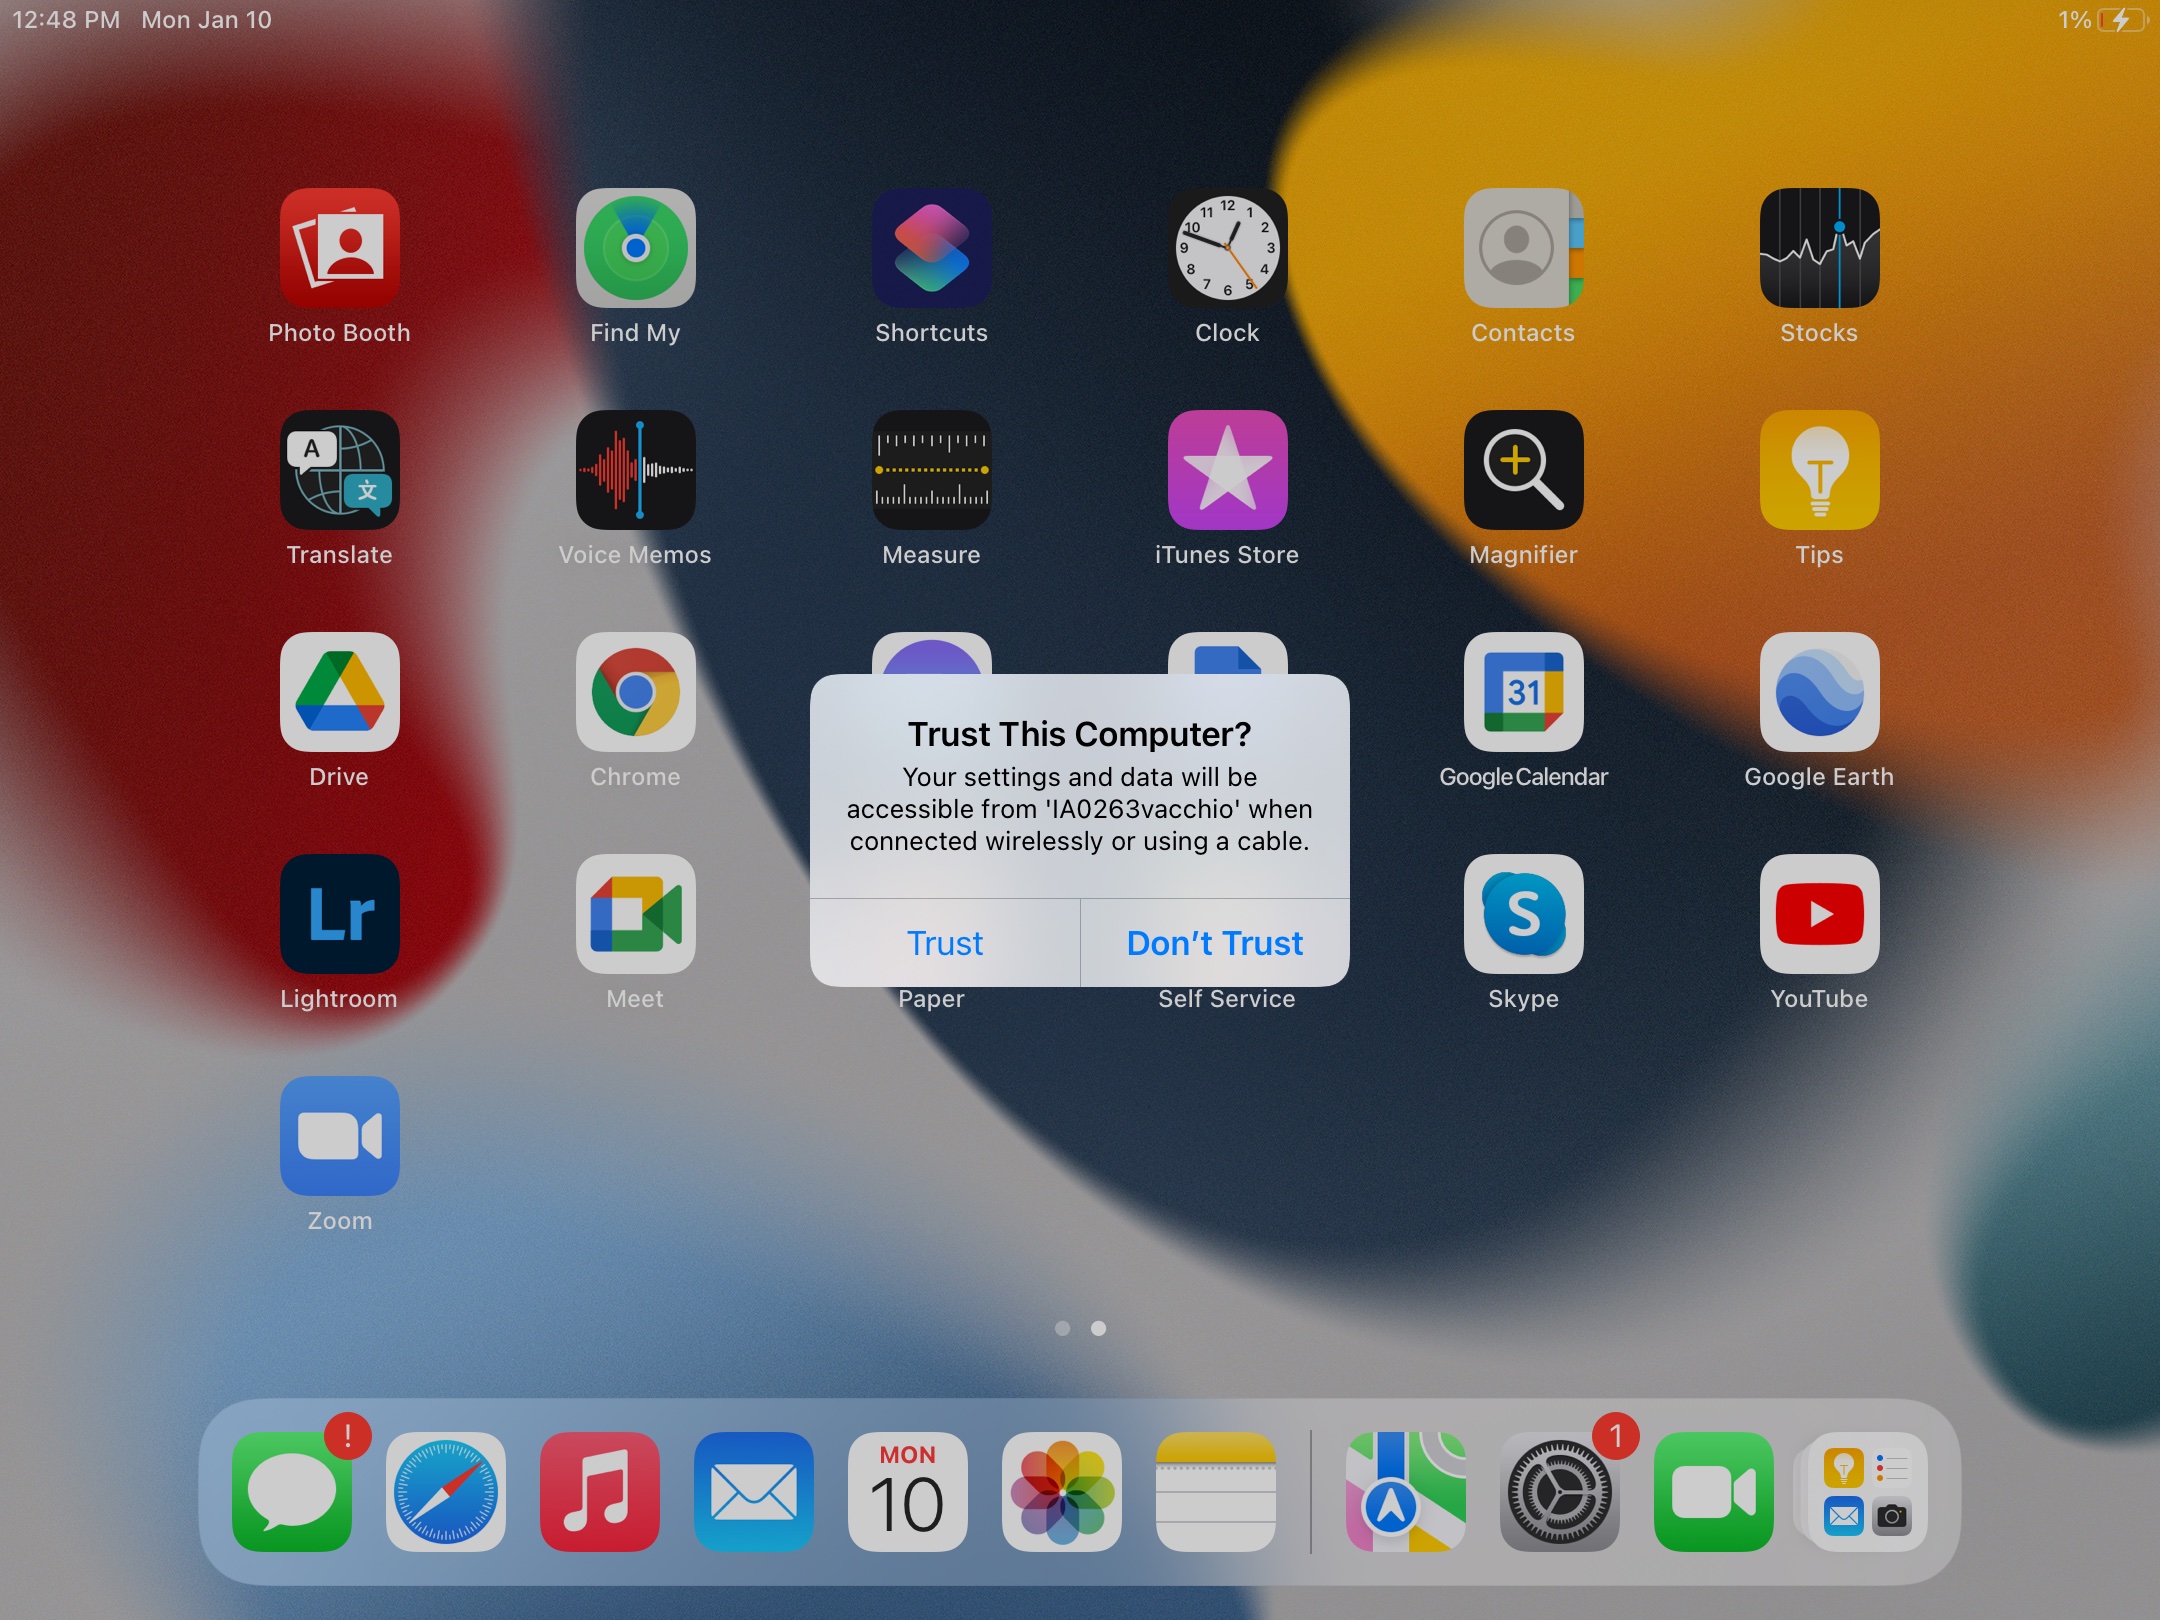Open the Photo Booth app

click(339, 248)
